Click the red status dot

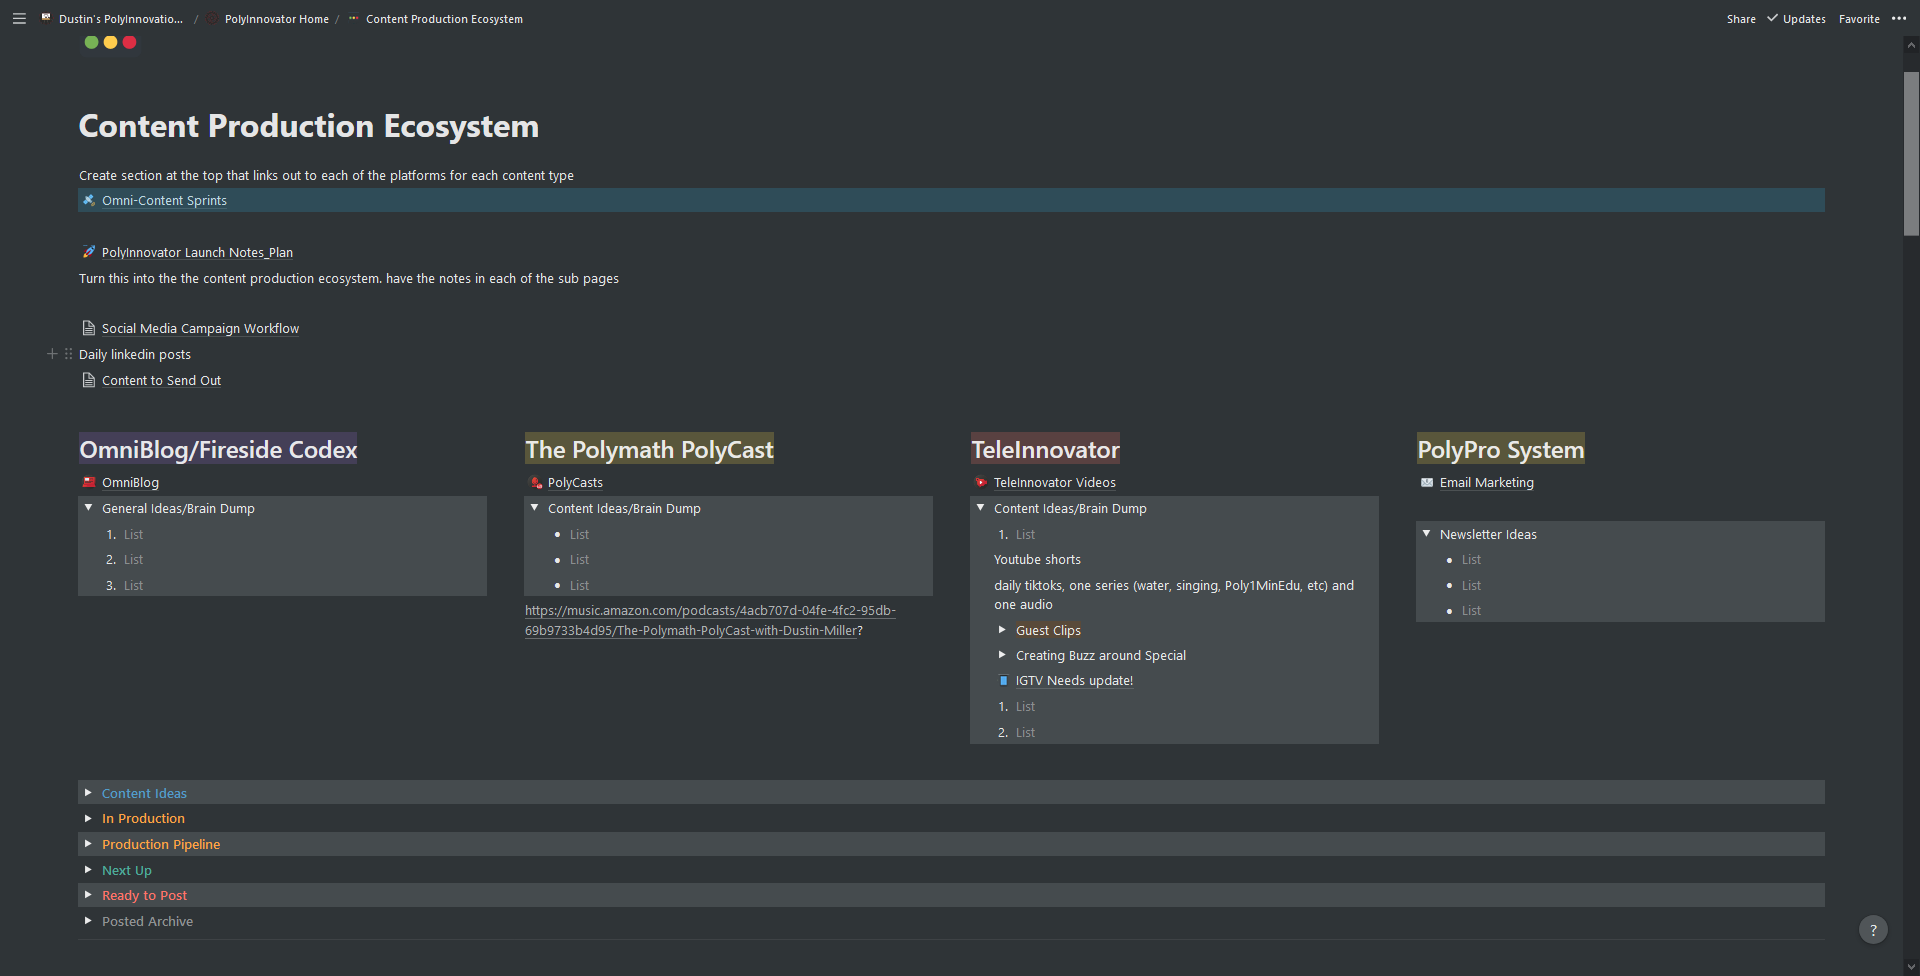point(129,42)
